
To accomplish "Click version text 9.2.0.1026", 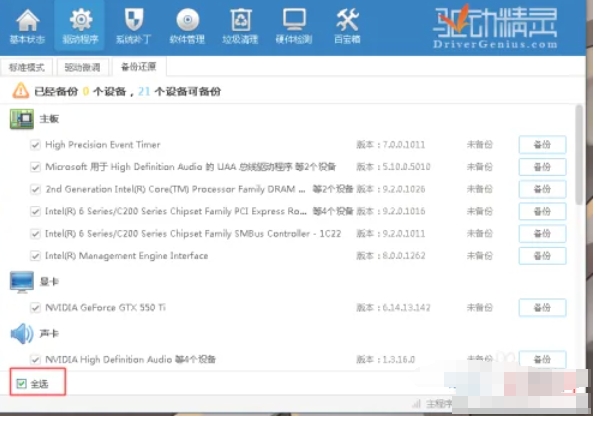I will (404, 190).
